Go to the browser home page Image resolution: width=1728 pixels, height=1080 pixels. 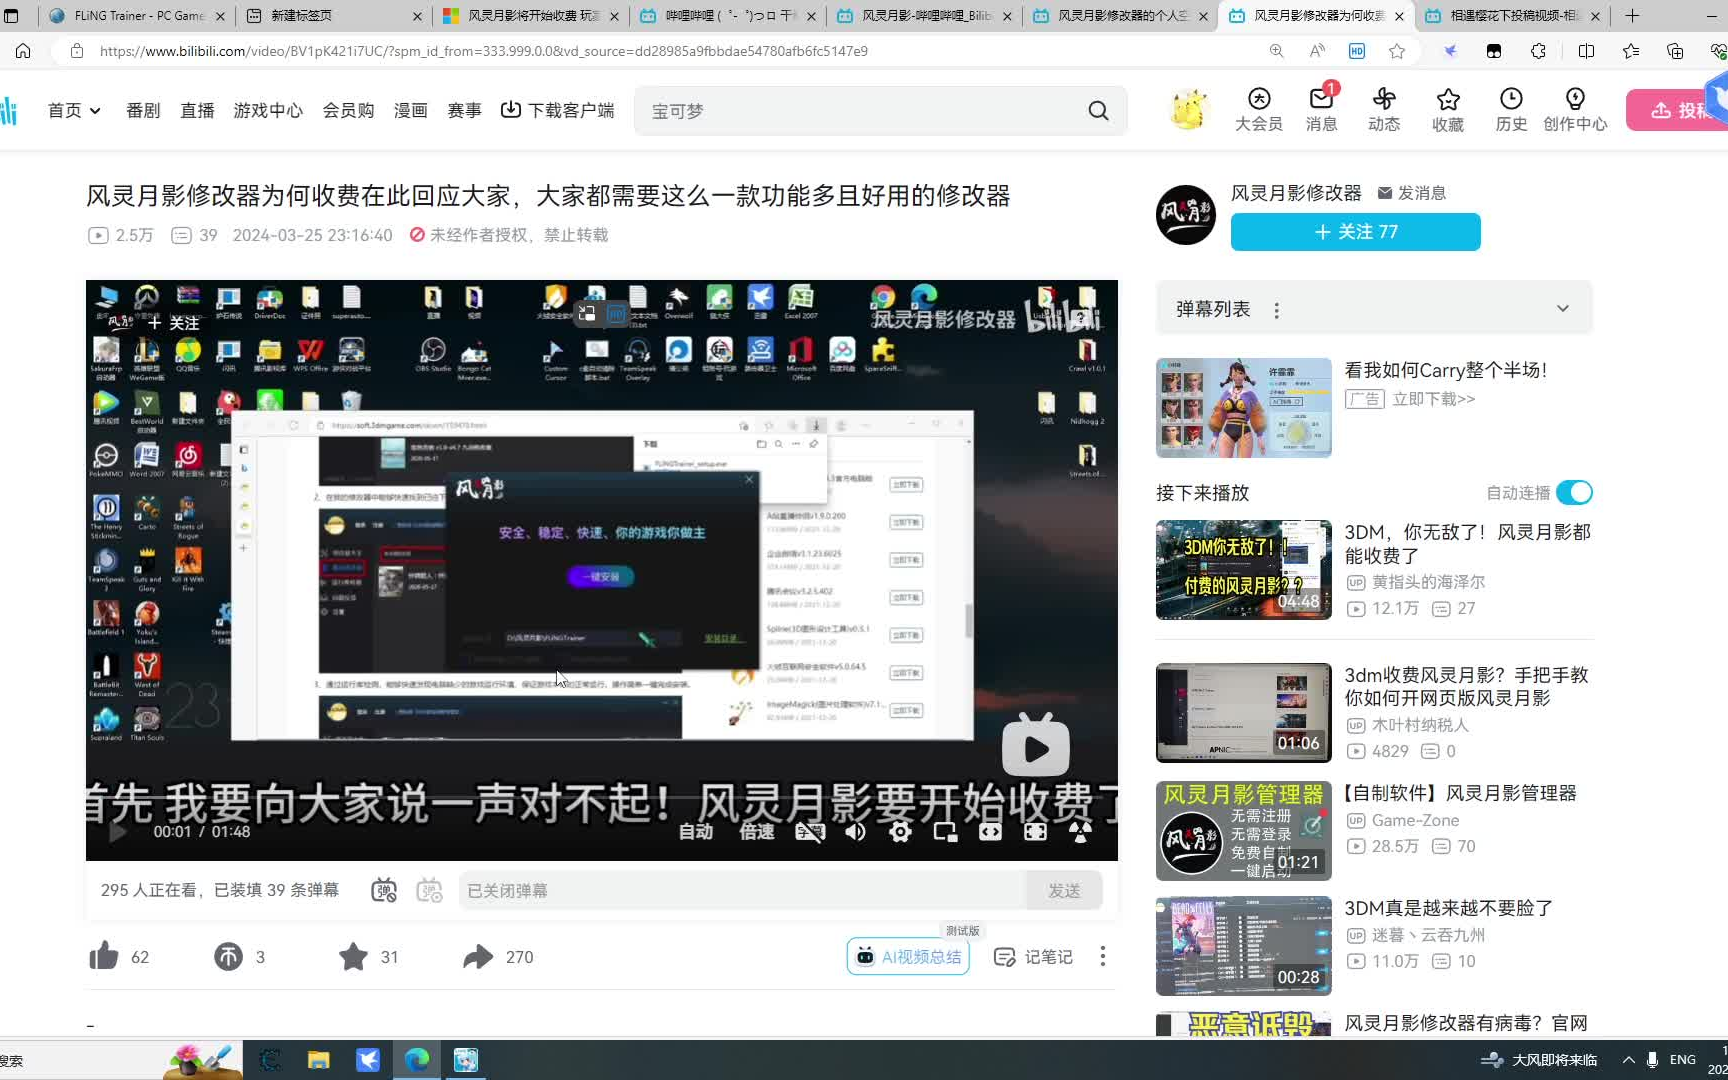23,51
